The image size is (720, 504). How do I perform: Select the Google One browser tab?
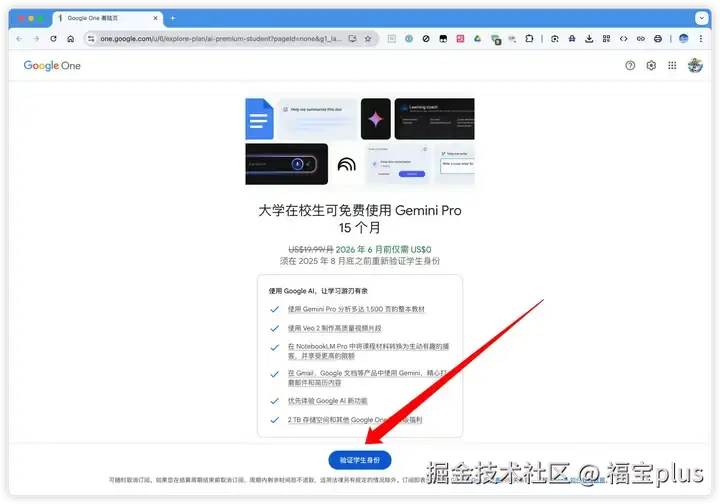point(108,18)
